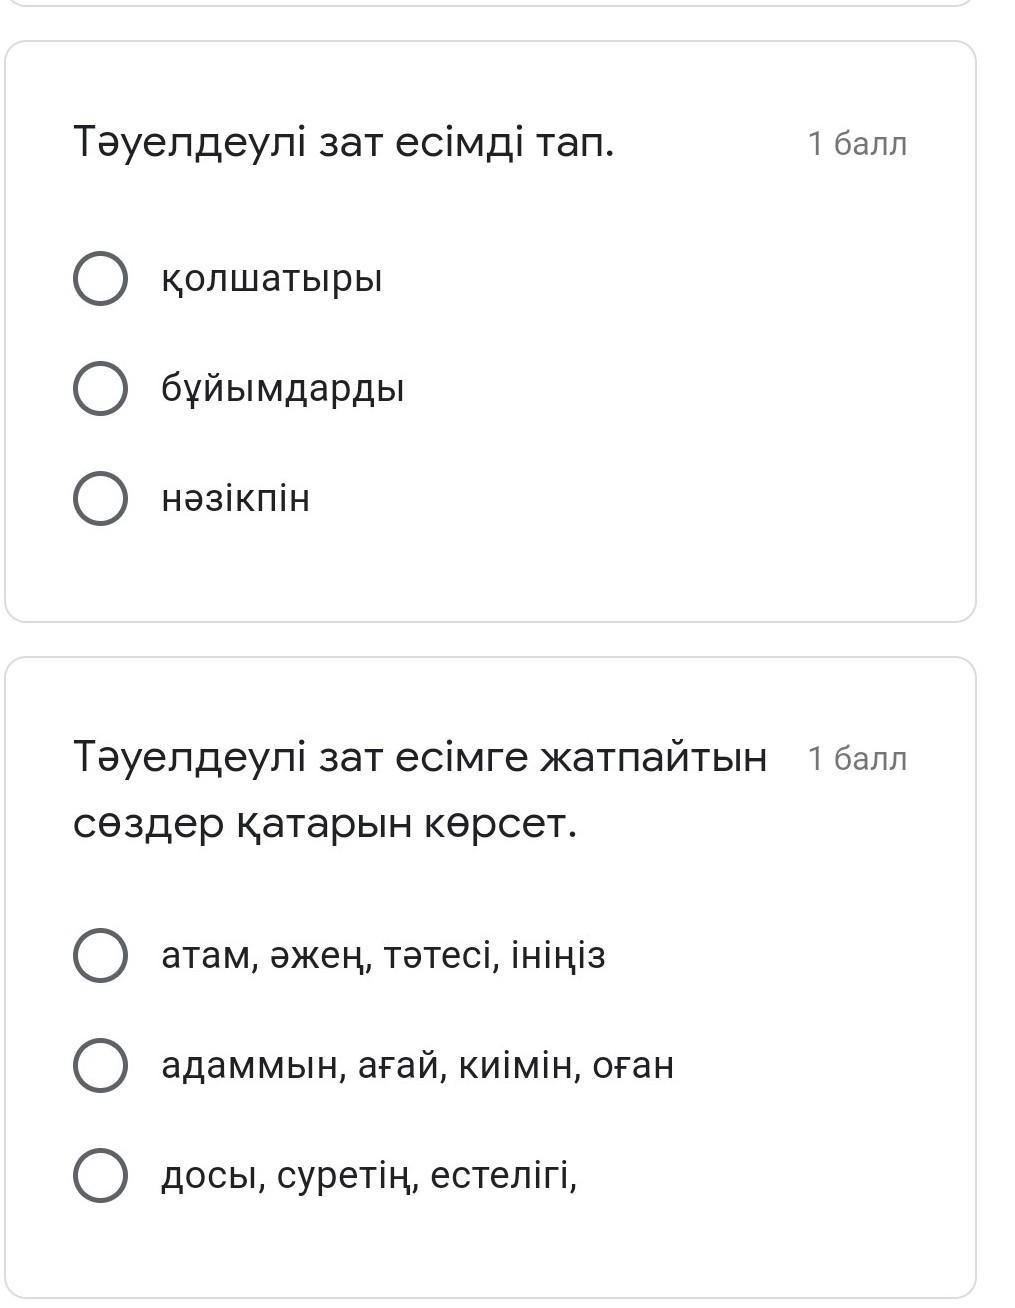The width and height of the screenshot is (1015, 1308).
Task: Click 1 балл beside the second question
Action: click(857, 759)
